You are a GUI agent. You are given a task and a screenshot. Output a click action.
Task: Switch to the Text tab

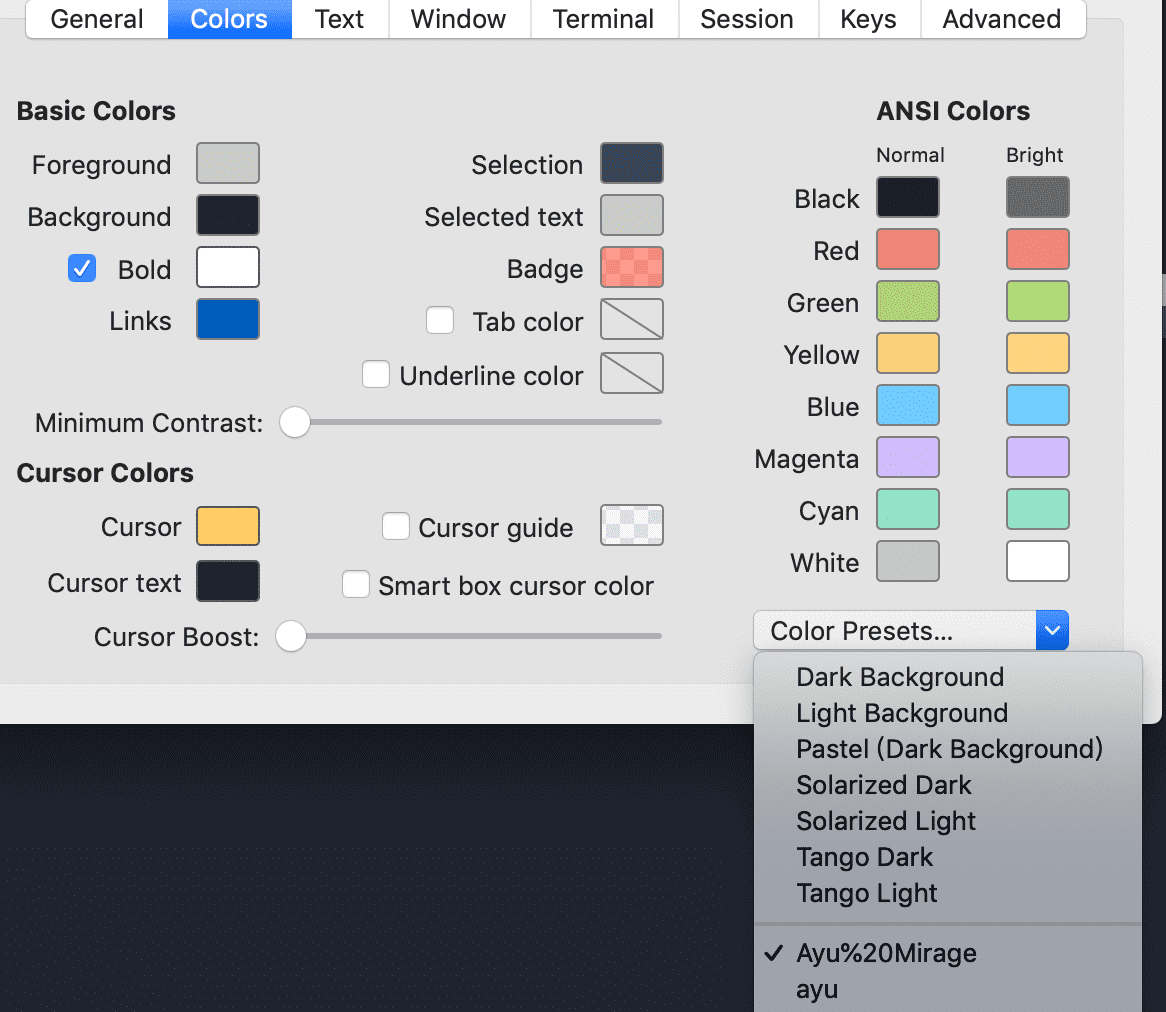[339, 19]
